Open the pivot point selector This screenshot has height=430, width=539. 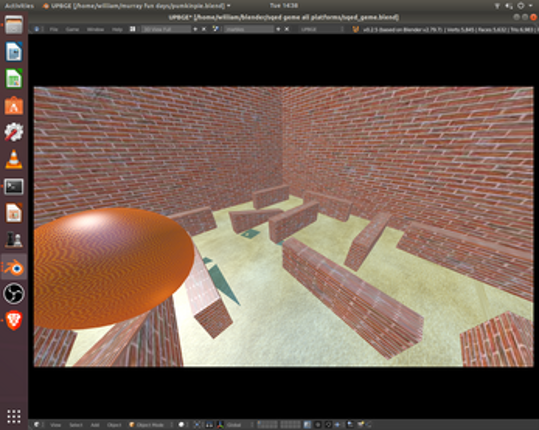197,425
